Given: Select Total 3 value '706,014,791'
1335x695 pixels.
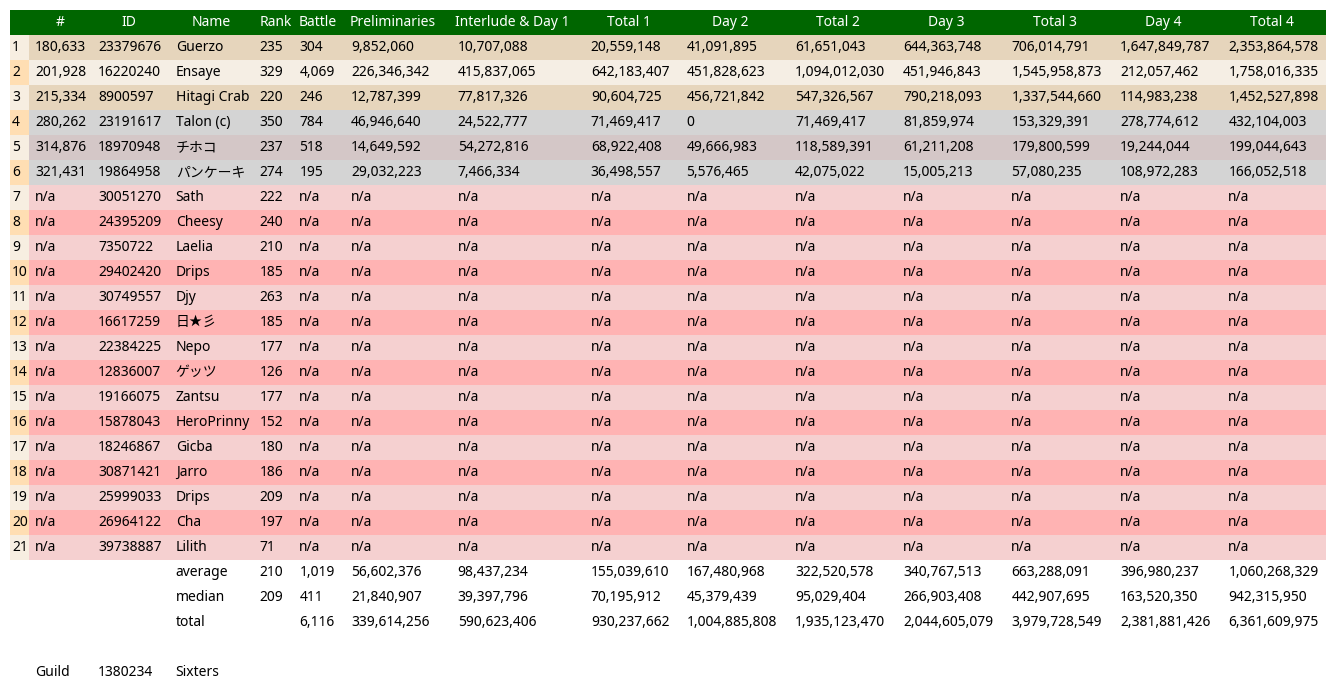Looking at the screenshot, I should click(1050, 46).
